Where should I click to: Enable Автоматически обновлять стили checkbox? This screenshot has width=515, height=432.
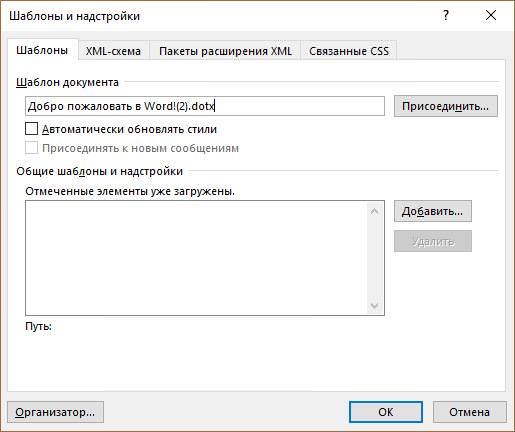tap(32, 129)
